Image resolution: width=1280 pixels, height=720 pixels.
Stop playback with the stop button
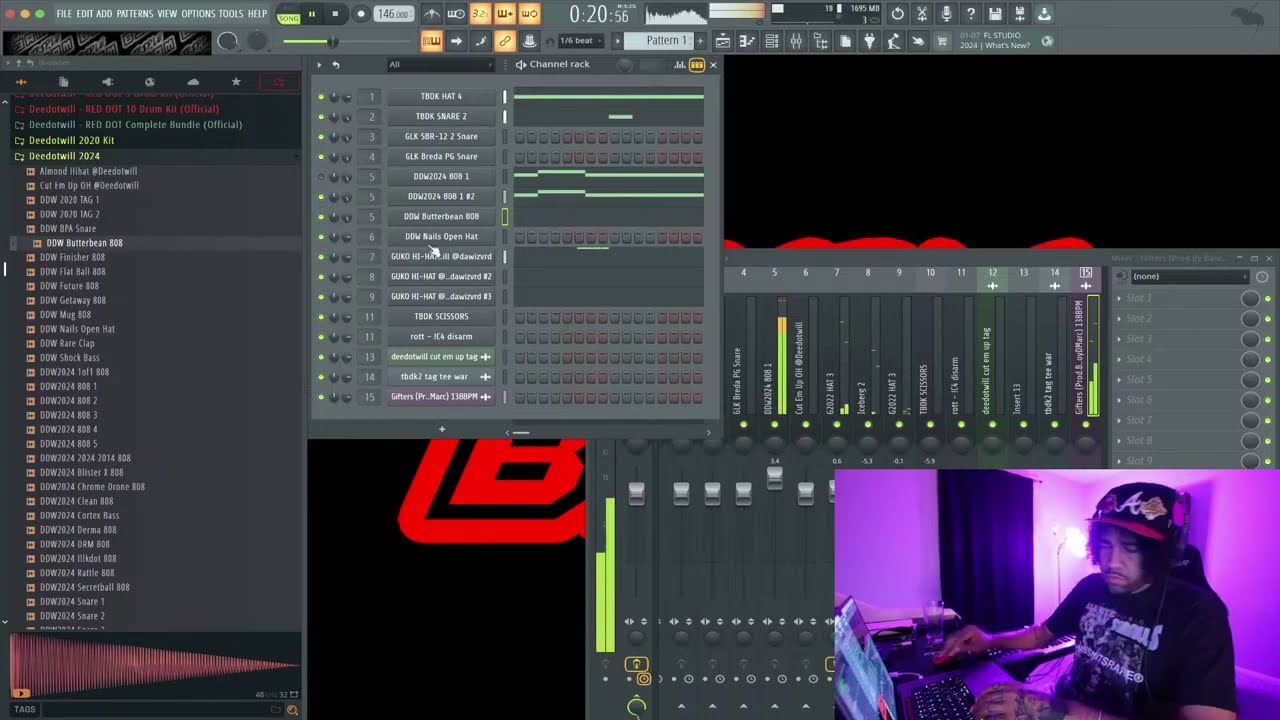pos(335,14)
